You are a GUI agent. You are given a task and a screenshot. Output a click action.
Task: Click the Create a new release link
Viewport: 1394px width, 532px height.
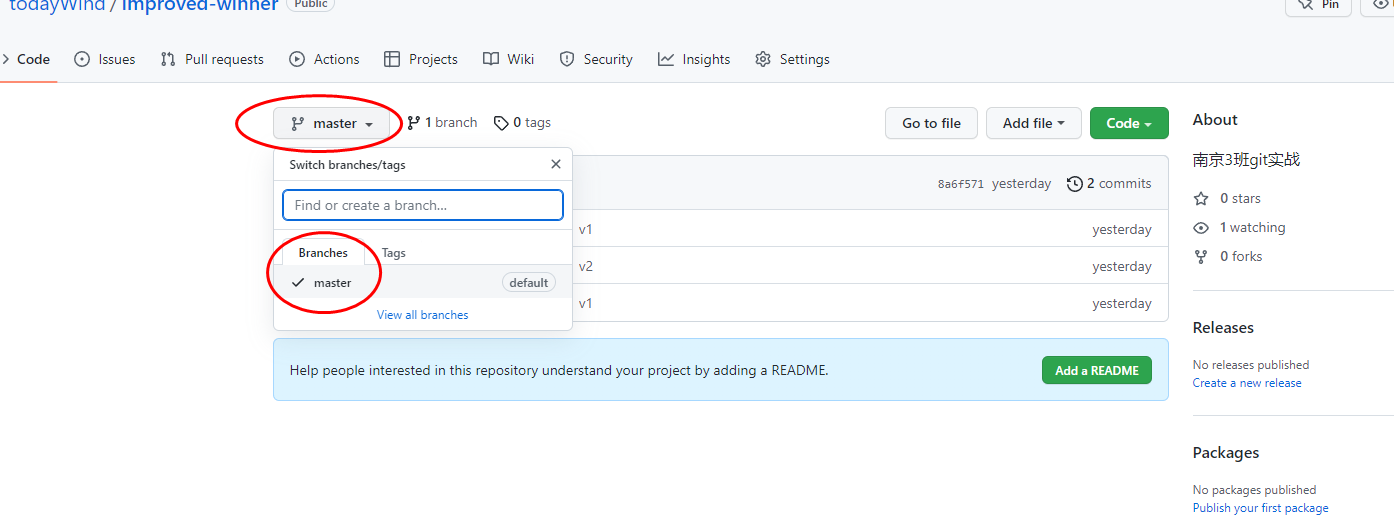[x=1246, y=383]
